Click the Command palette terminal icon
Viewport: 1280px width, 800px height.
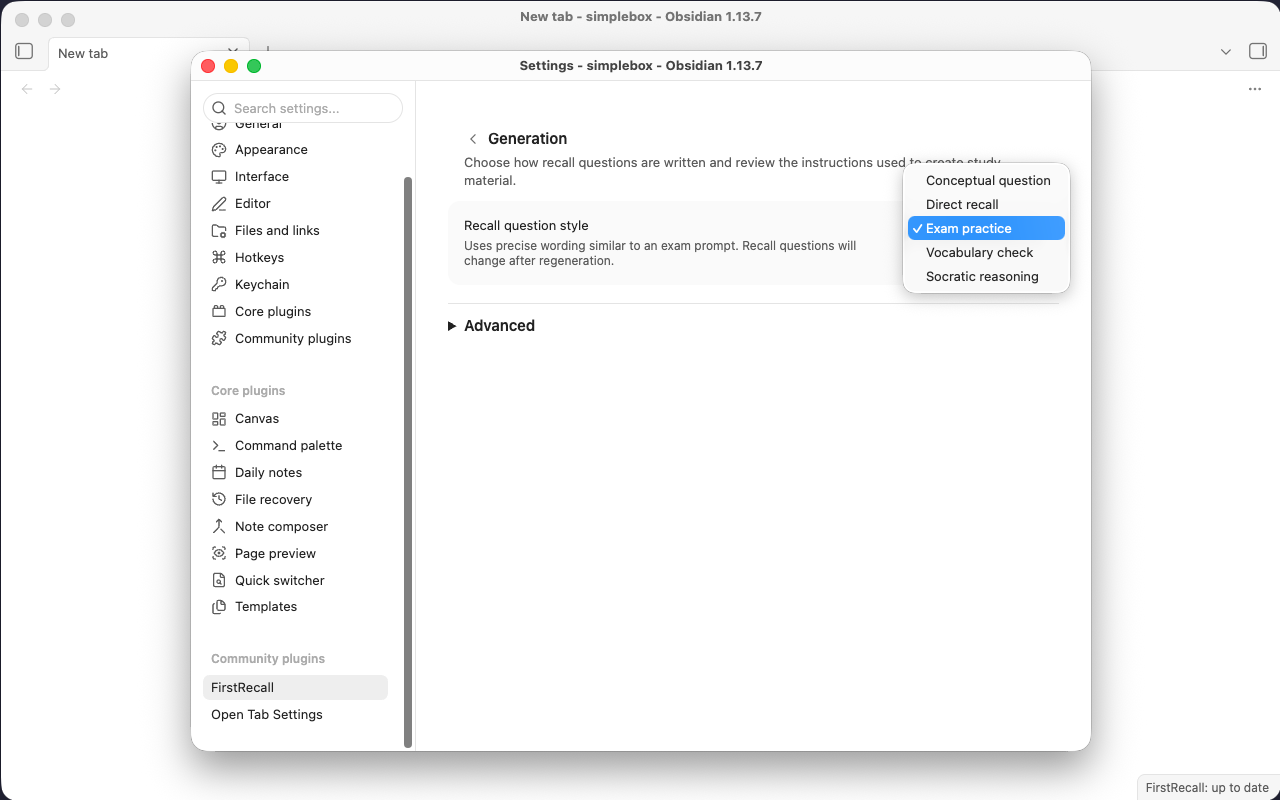[x=219, y=446]
